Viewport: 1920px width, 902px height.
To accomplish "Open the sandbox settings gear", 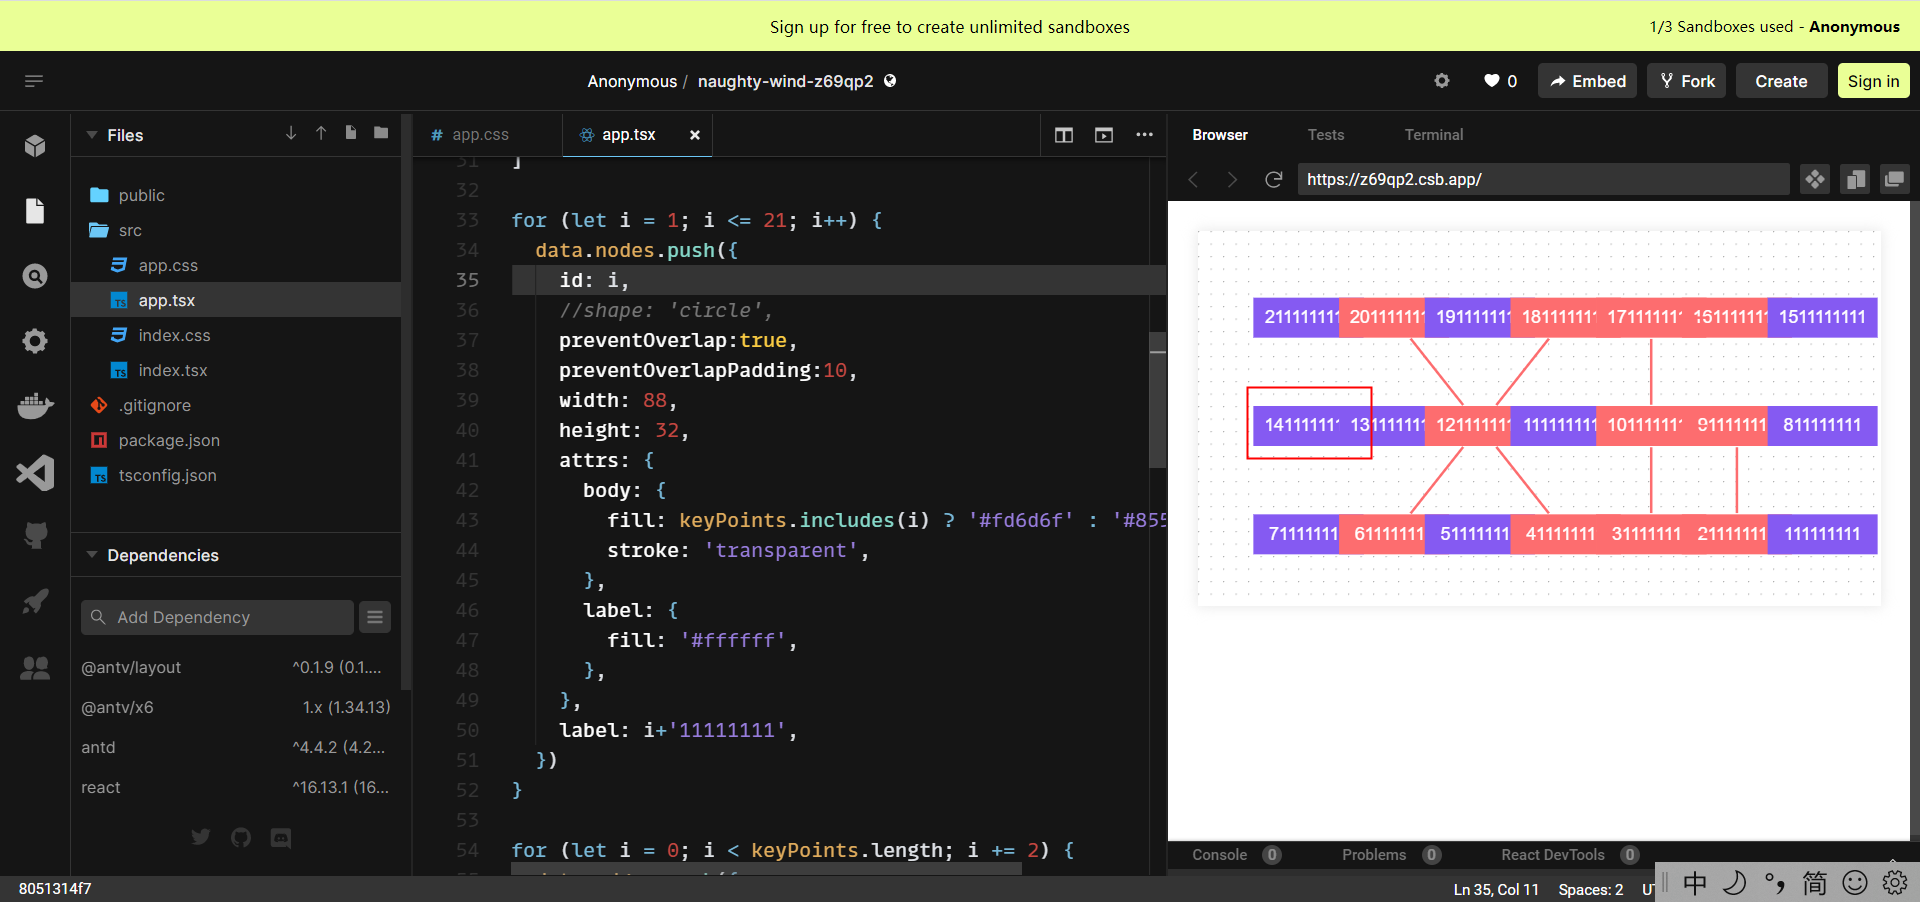I will (1441, 80).
